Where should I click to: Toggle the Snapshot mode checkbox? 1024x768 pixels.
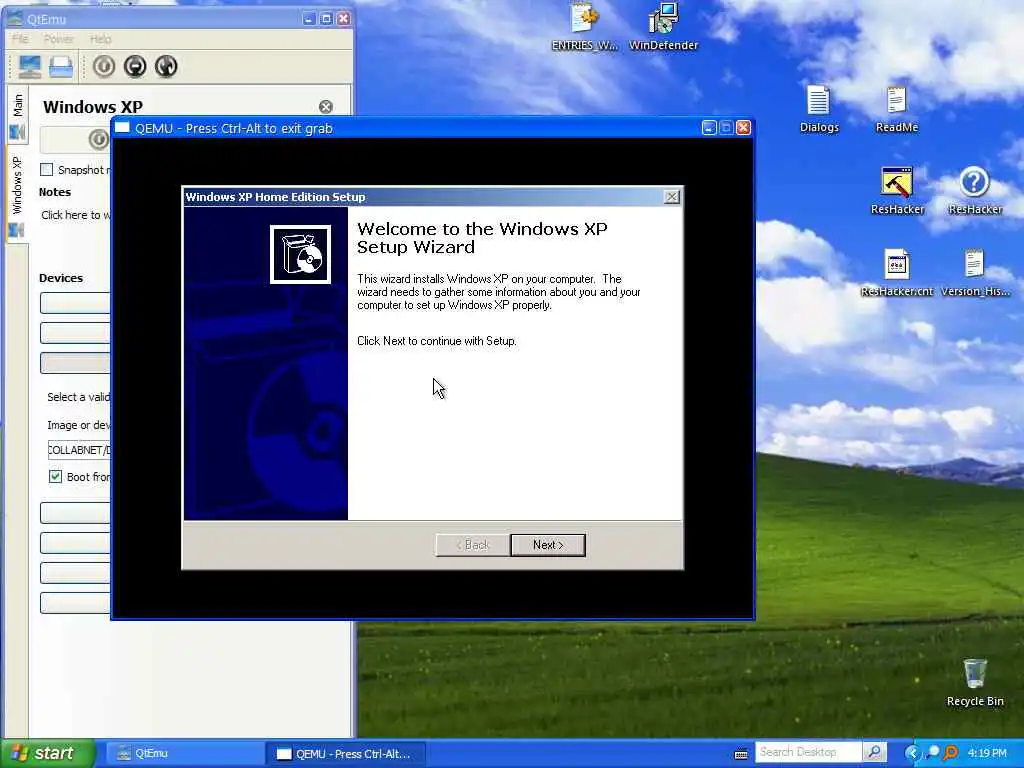(x=46, y=170)
